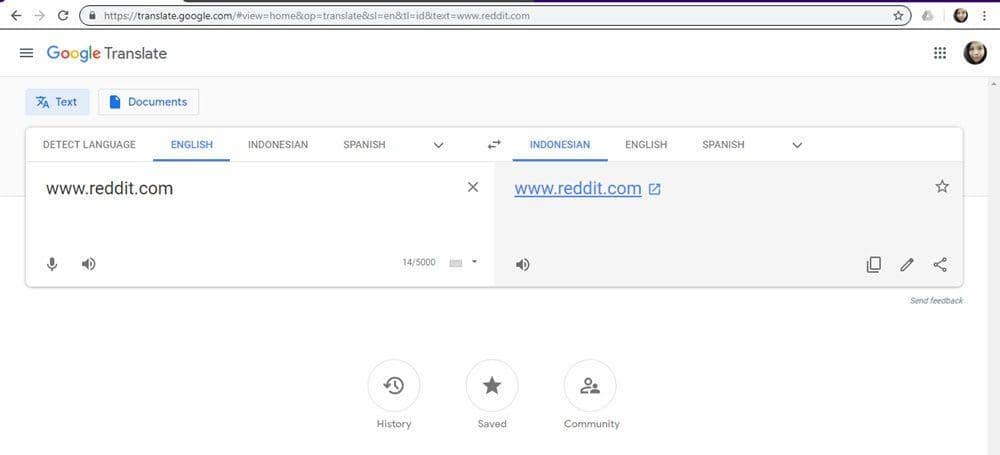Click the microphone voice input icon
Viewport: 1000px width, 455px height.
coord(52,264)
